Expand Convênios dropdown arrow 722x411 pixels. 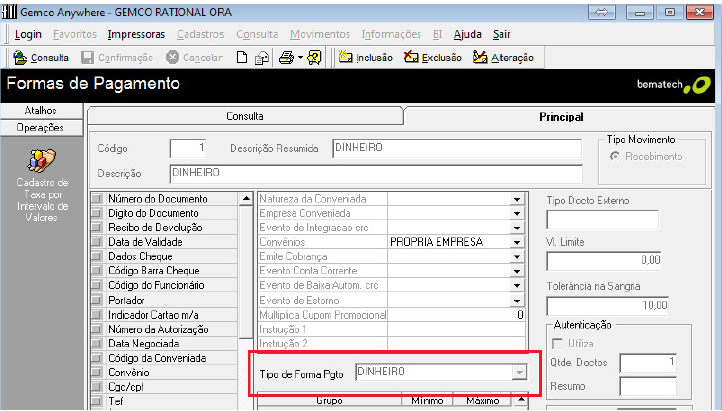coord(517,242)
